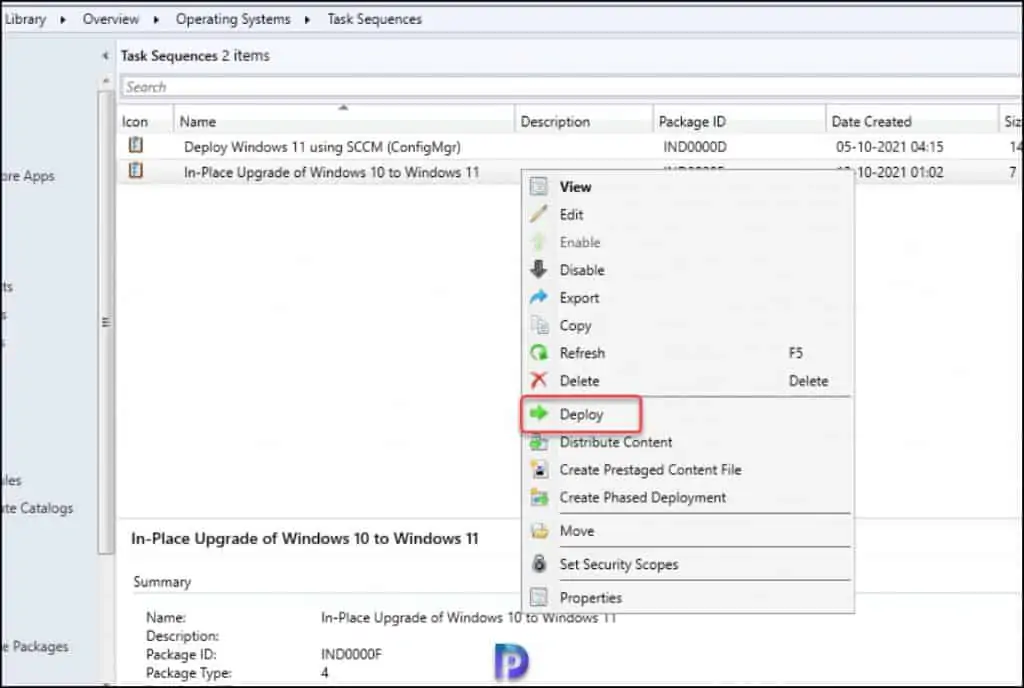
Task: Choose Copy in the context menu
Action: click(688, 325)
